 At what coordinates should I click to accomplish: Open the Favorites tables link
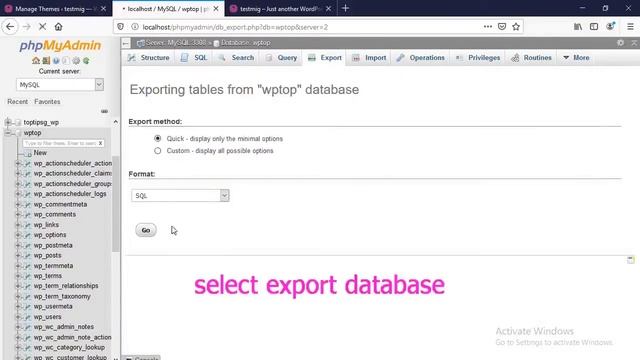pyautogui.click(x=47, y=102)
